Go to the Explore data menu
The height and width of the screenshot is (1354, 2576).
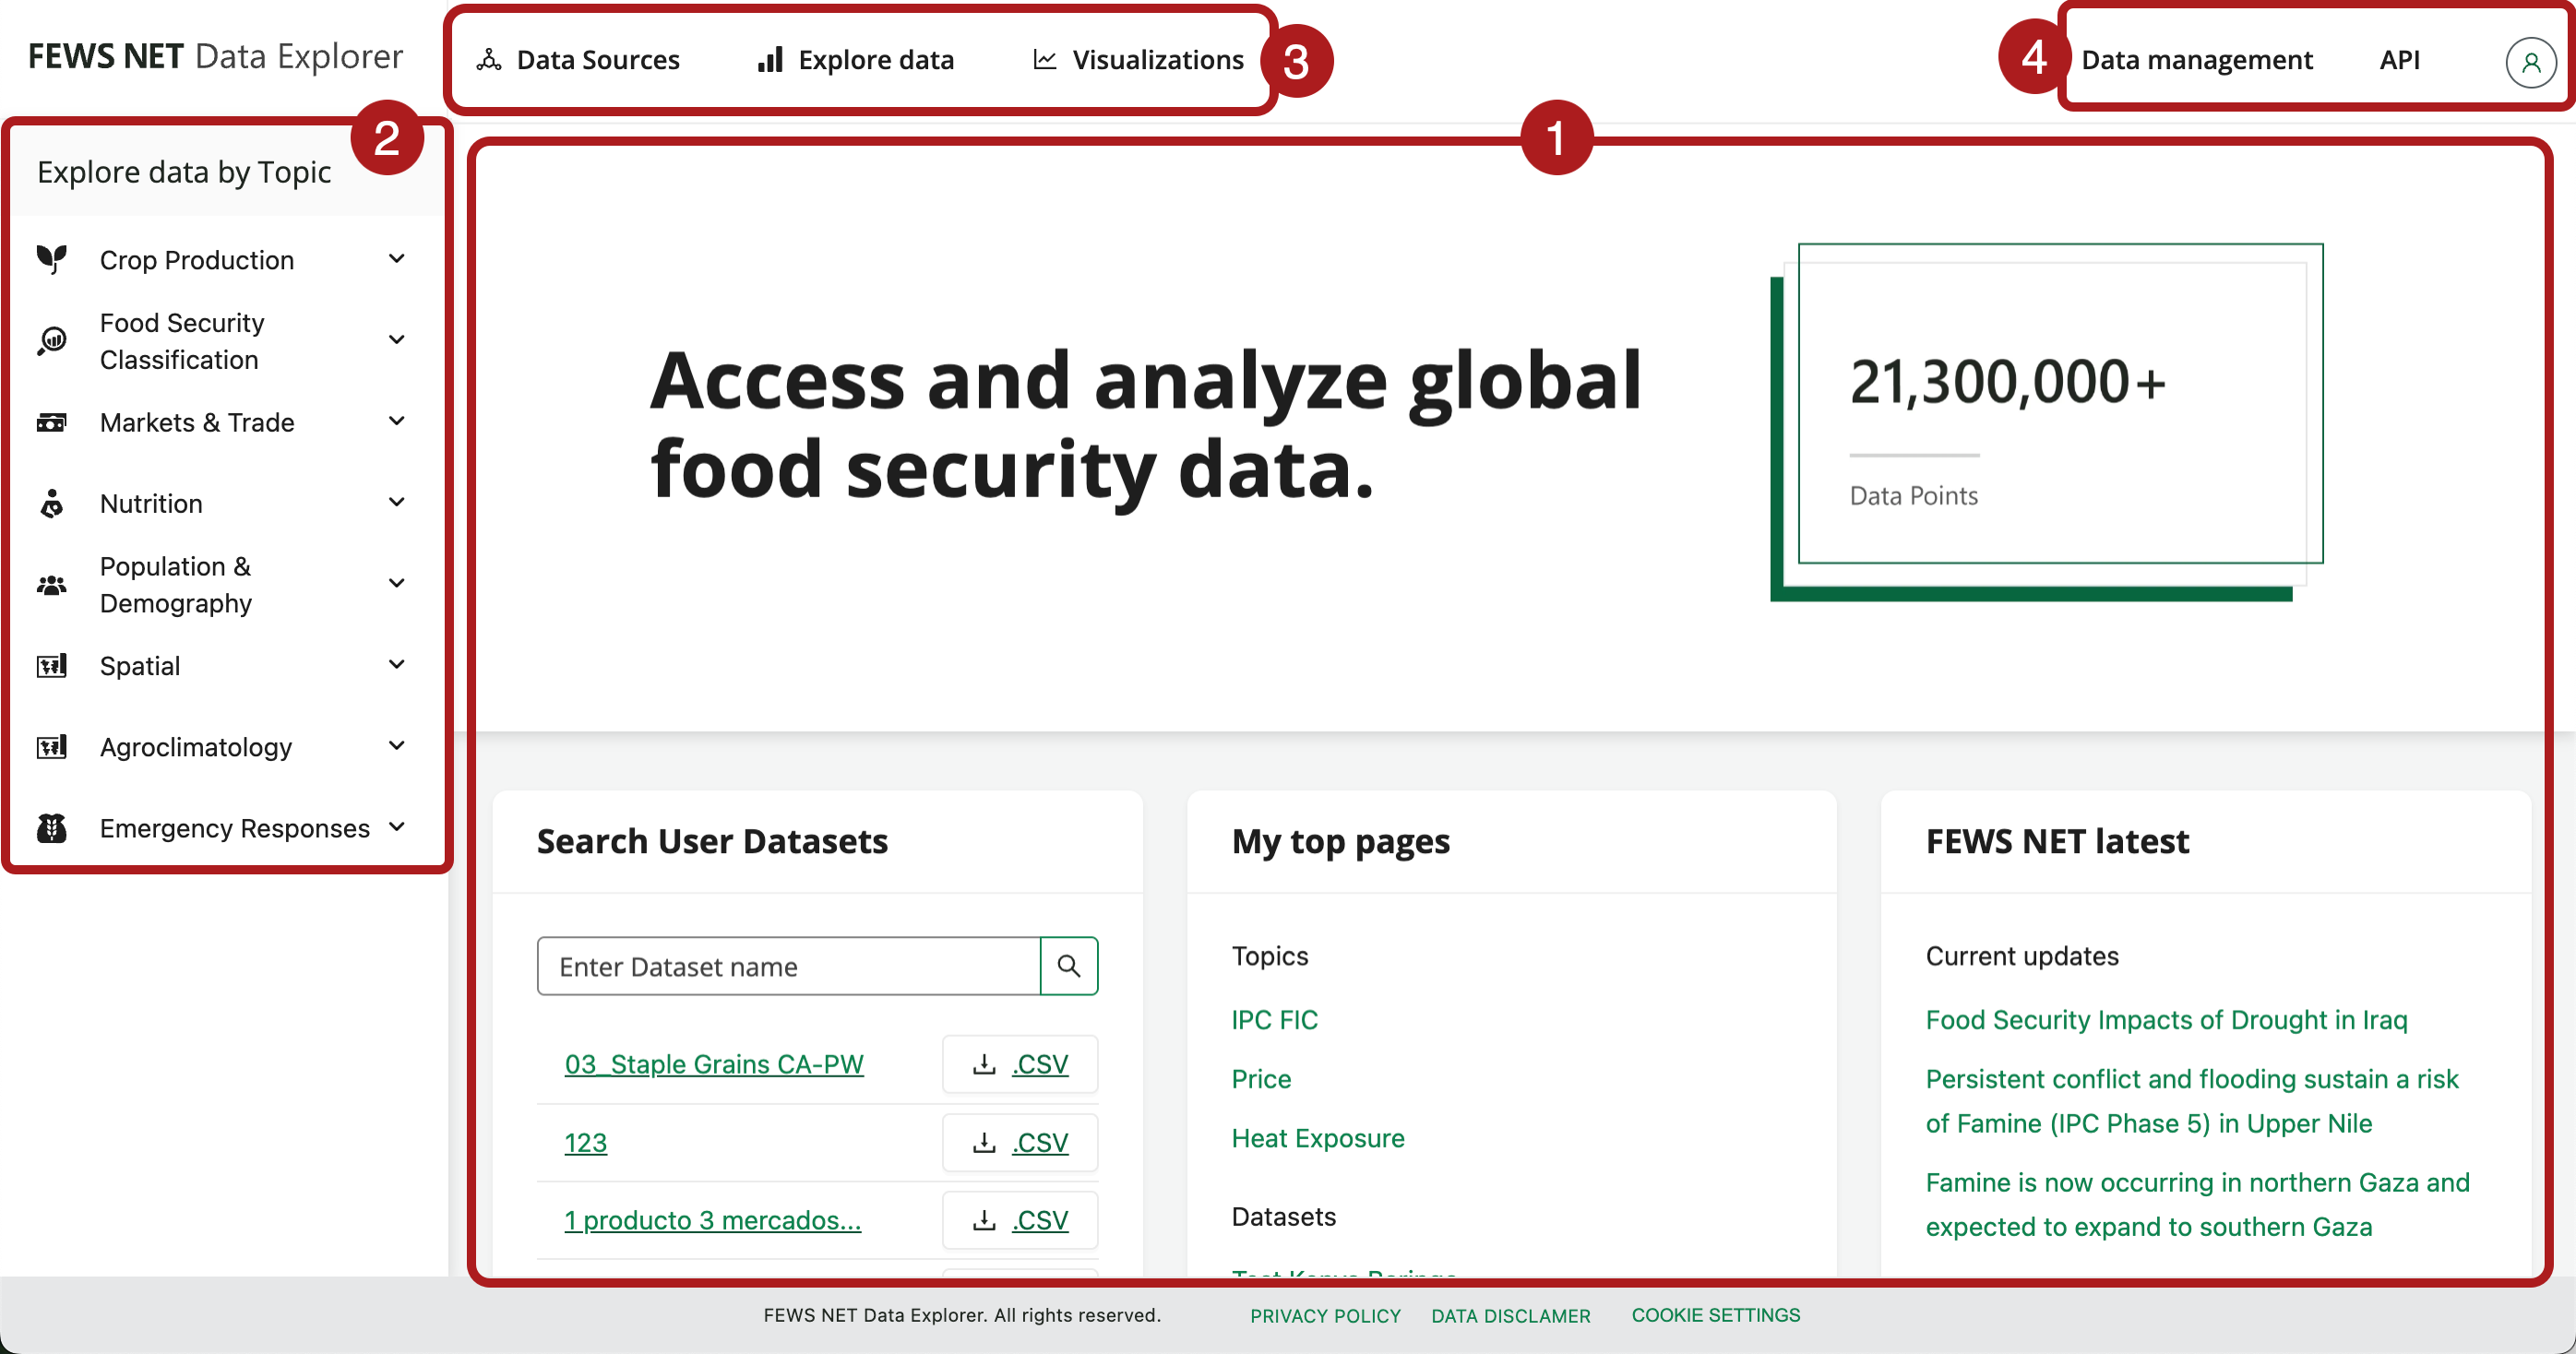[857, 60]
